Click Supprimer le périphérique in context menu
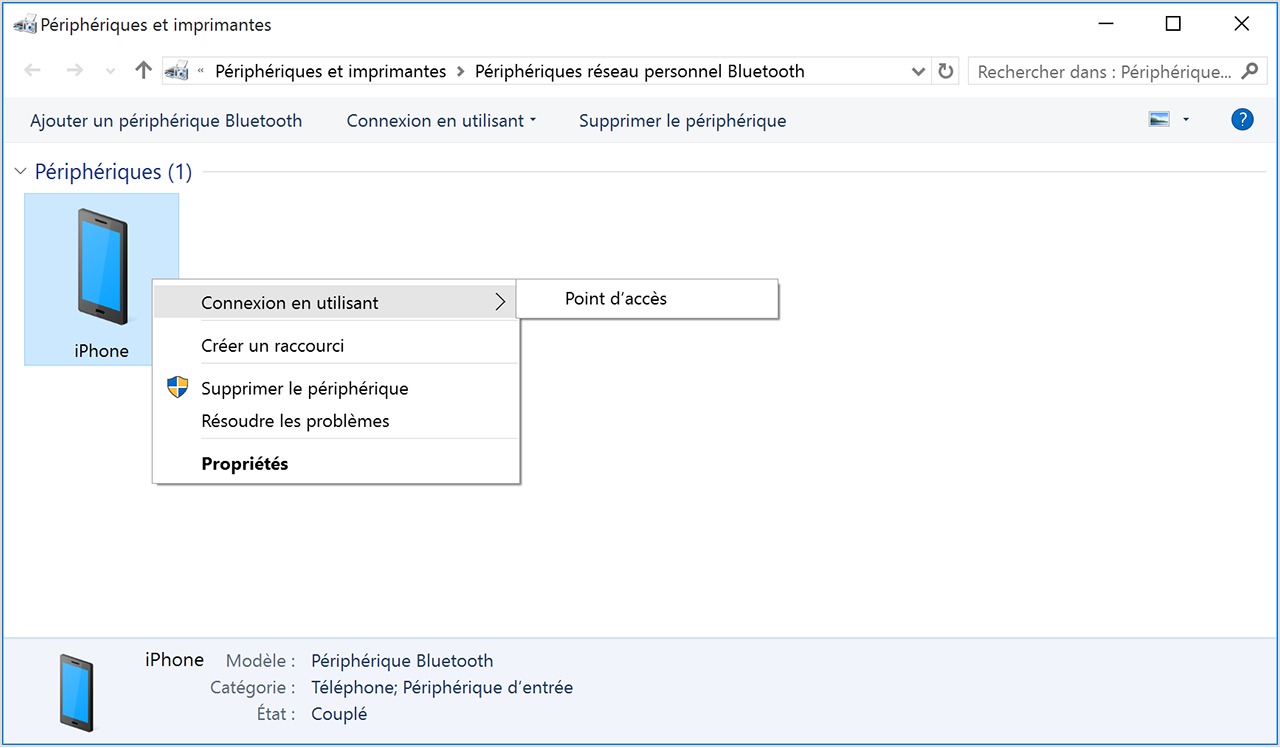1280x748 pixels. (x=304, y=389)
